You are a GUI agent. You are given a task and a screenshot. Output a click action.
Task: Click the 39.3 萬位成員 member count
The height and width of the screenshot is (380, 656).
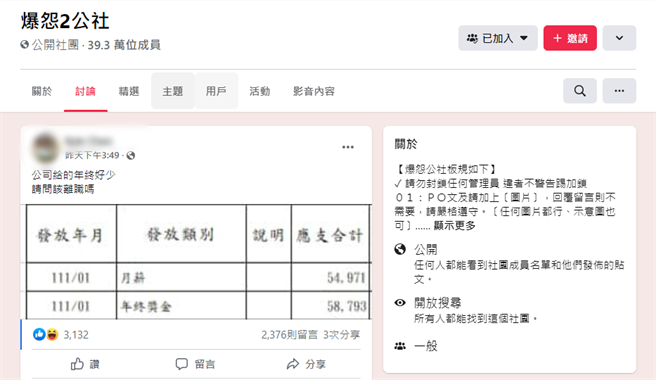click(x=124, y=45)
